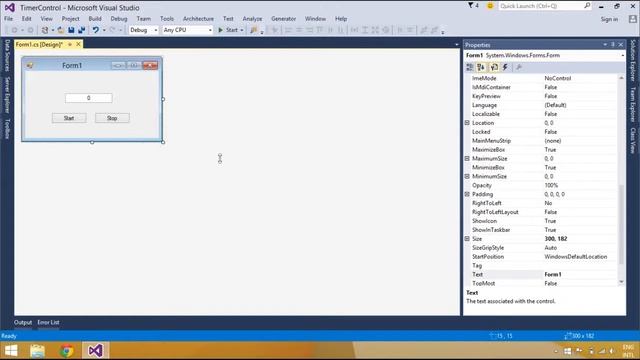Click the volume icon in system tray

(611, 351)
